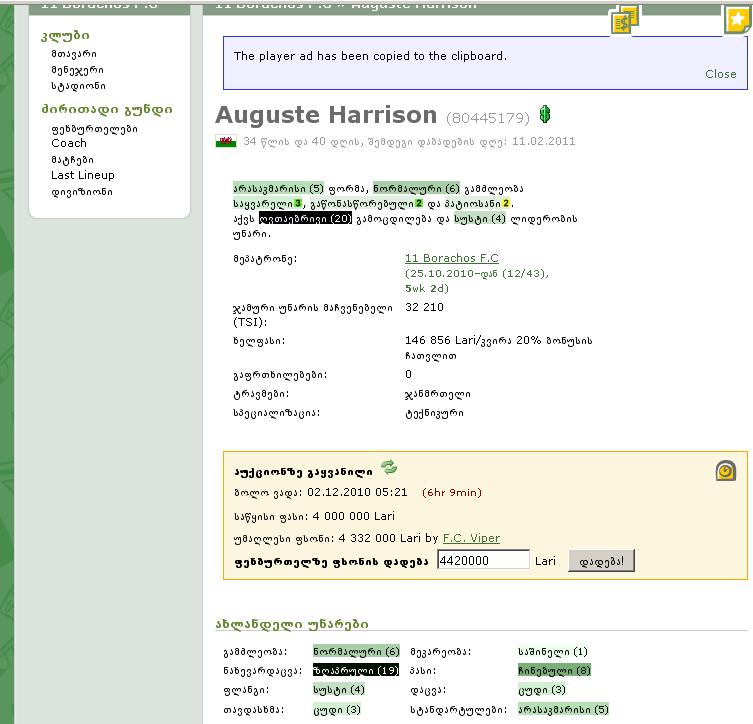Click the Auguste Harrison player name heading
The image size is (753, 724).
[326, 115]
